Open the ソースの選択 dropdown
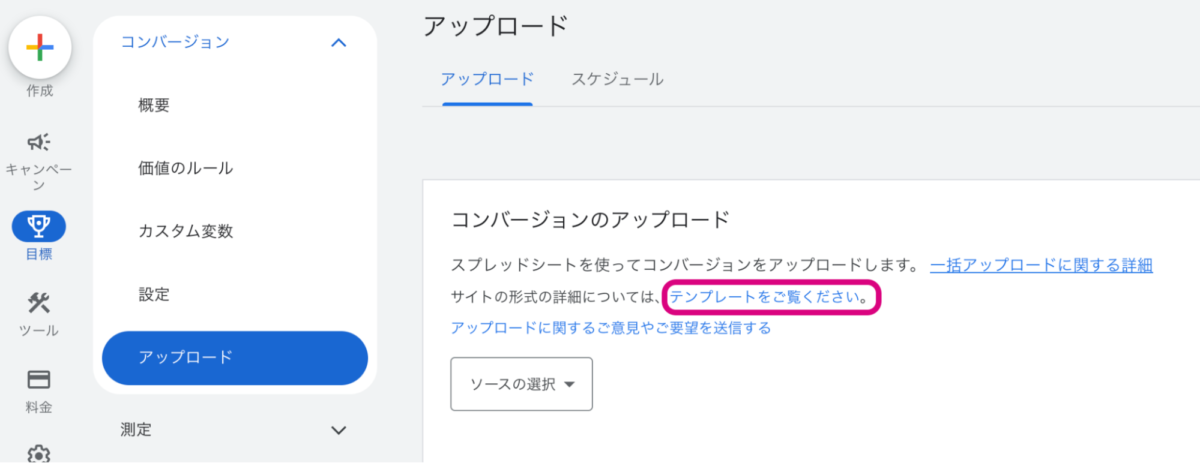1200x463 pixels. pos(521,384)
